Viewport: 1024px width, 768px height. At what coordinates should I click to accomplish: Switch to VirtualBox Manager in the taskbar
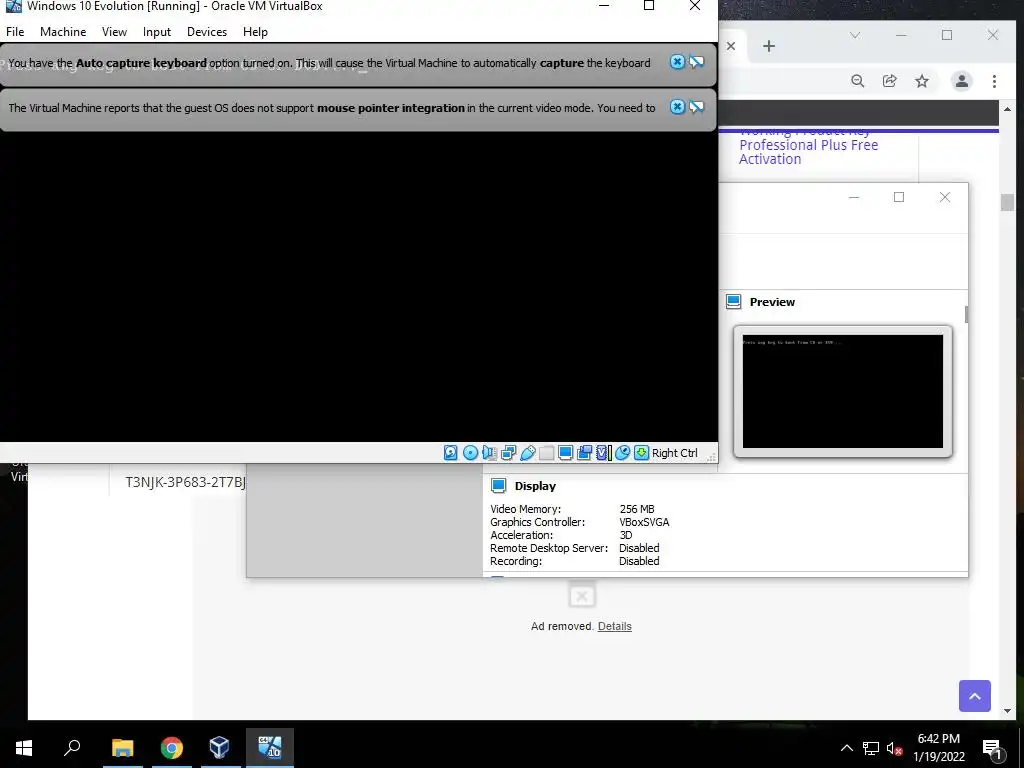click(219, 748)
